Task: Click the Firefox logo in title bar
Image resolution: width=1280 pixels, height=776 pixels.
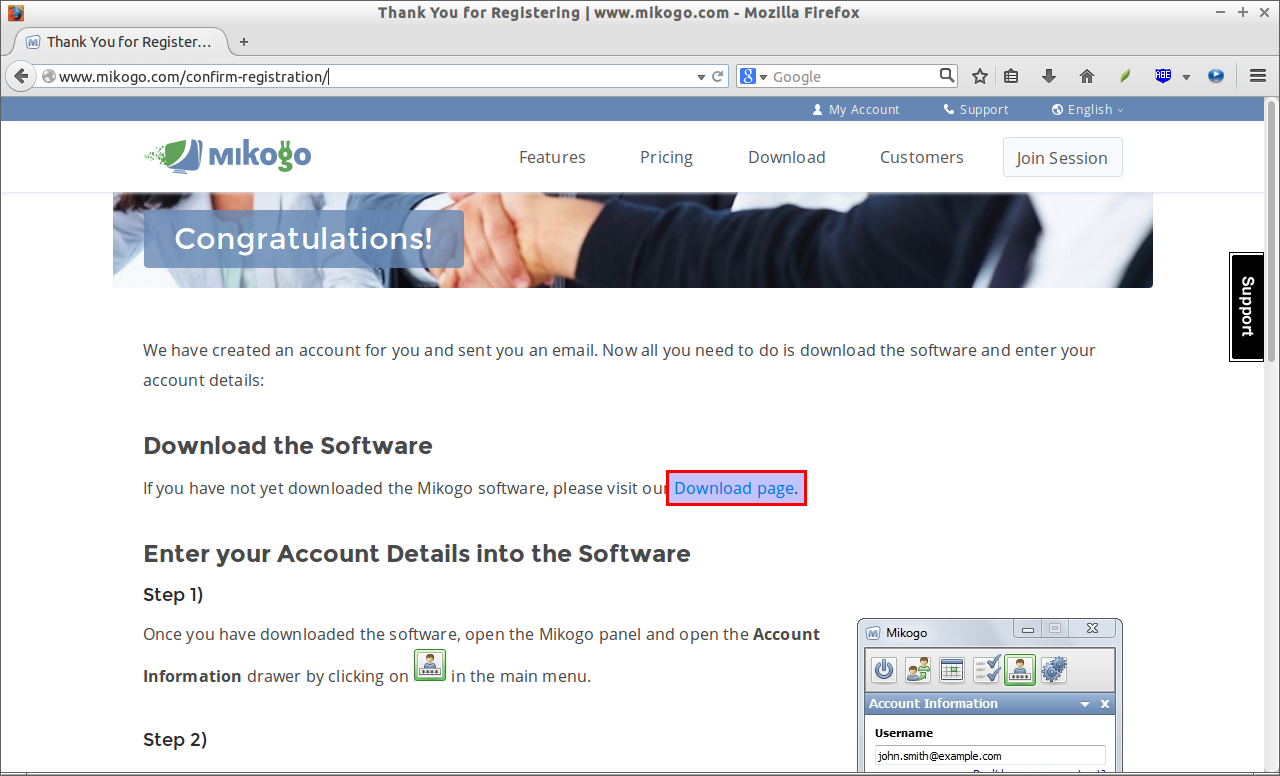Action: point(15,13)
